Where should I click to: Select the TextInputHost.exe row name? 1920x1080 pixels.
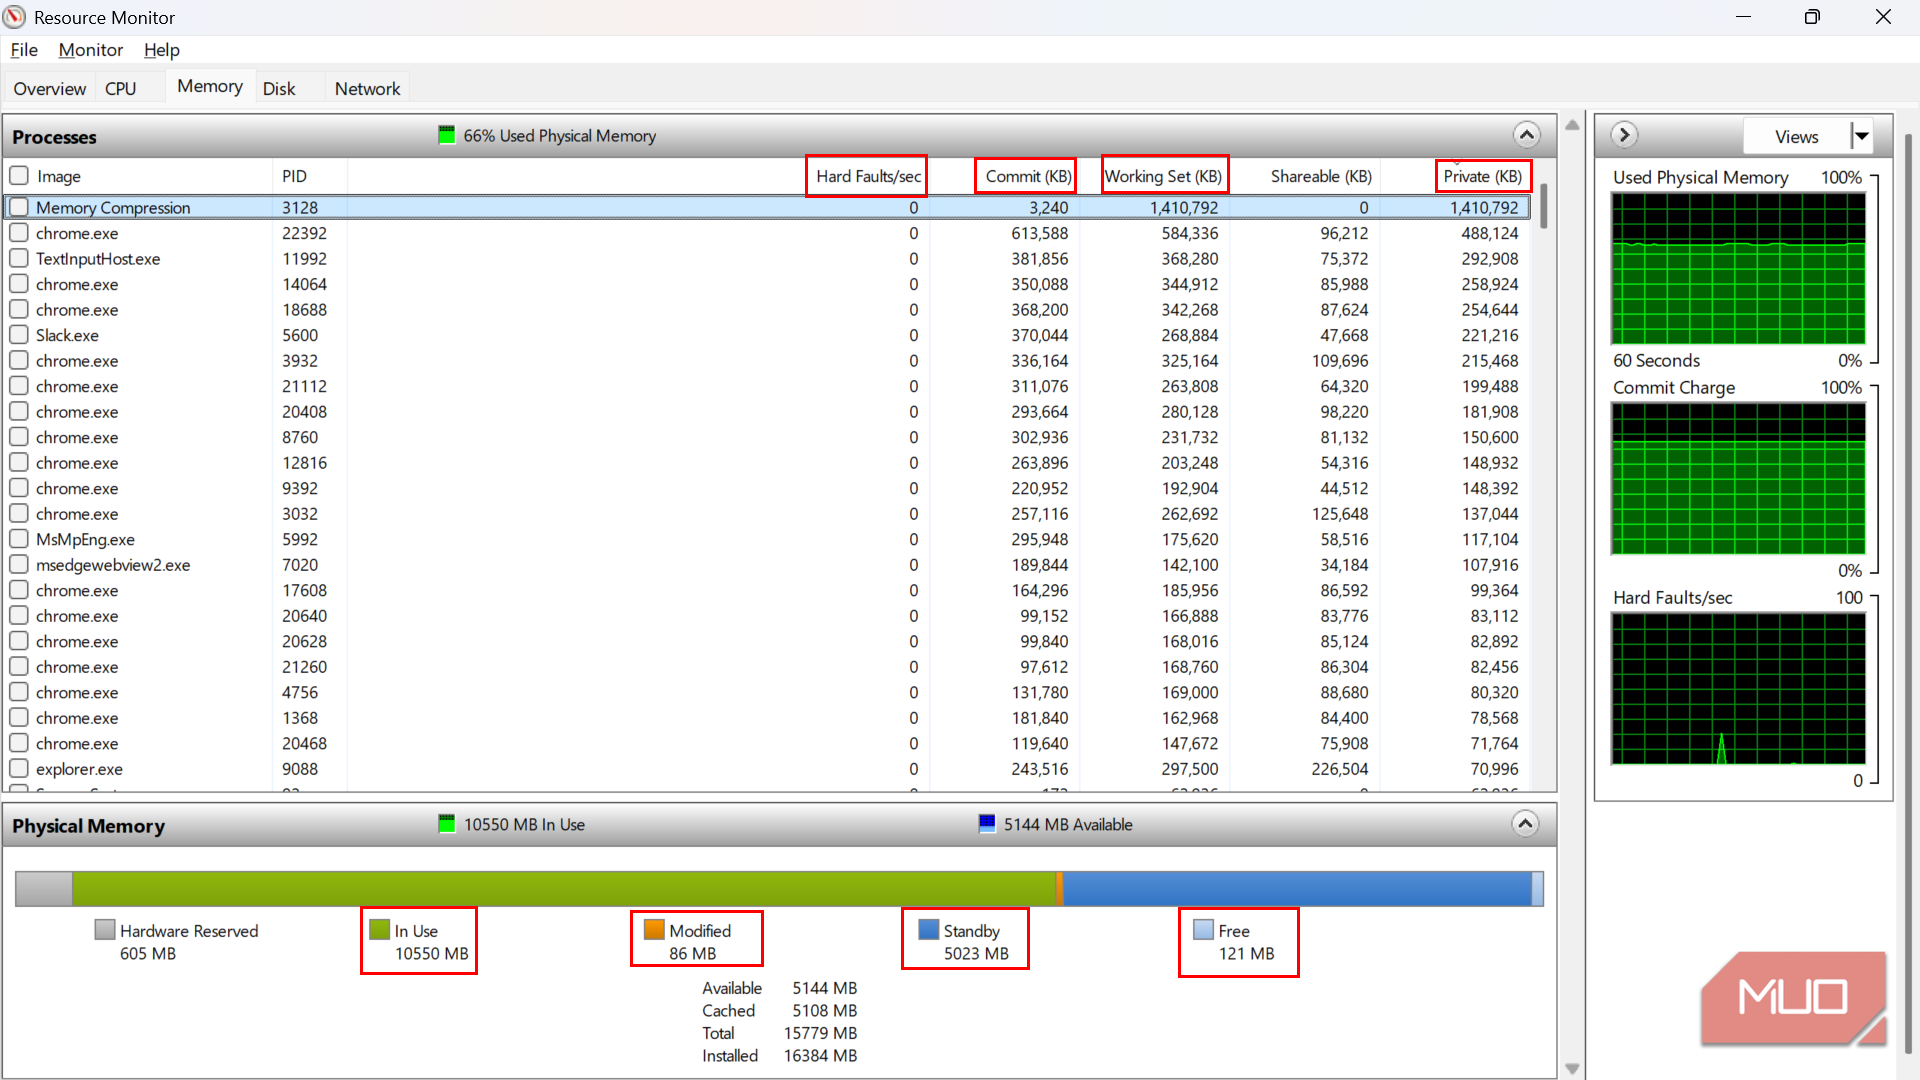(98, 258)
